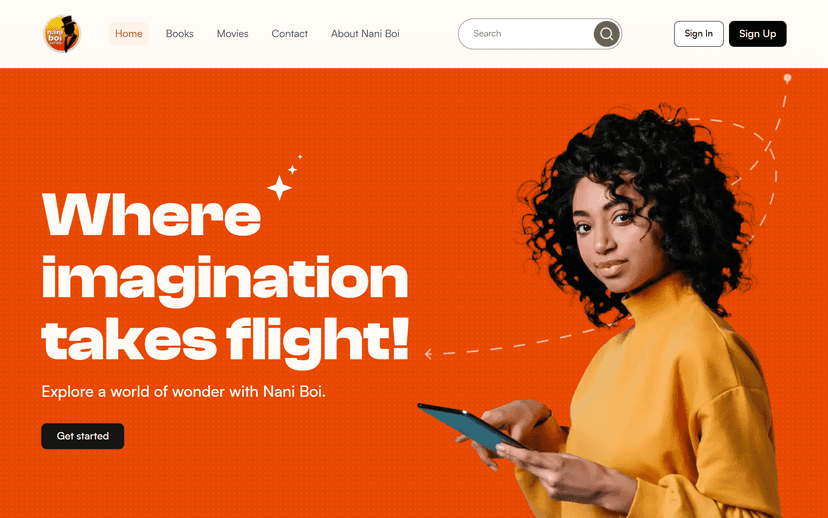Click the large sparkle star icon
Viewport: 828px width, 518px height.
pos(279,187)
